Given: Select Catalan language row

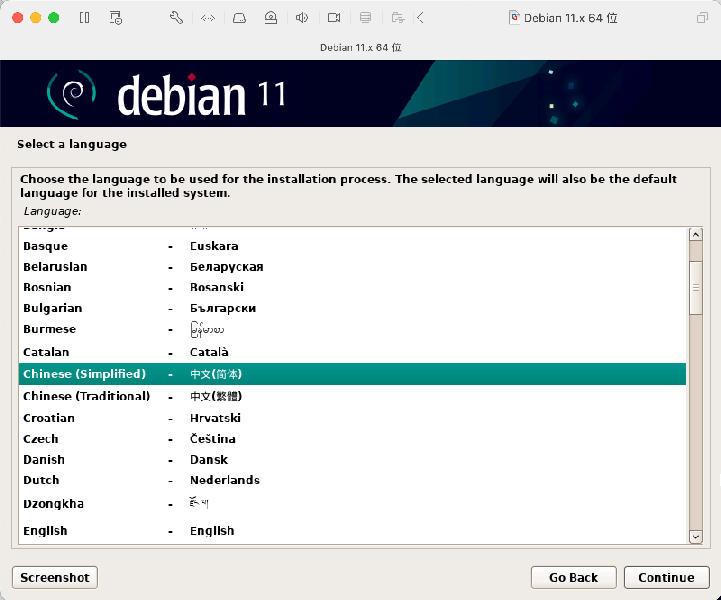Looking at the screenshot, I should click(x=352, y=352).
